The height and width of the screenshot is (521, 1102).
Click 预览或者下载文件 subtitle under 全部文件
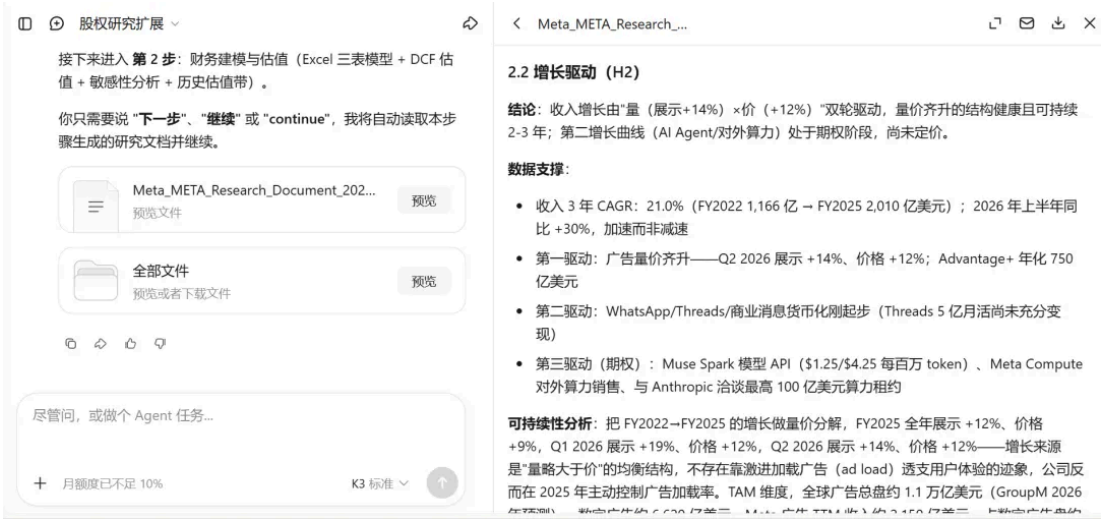tap(181, 293)
